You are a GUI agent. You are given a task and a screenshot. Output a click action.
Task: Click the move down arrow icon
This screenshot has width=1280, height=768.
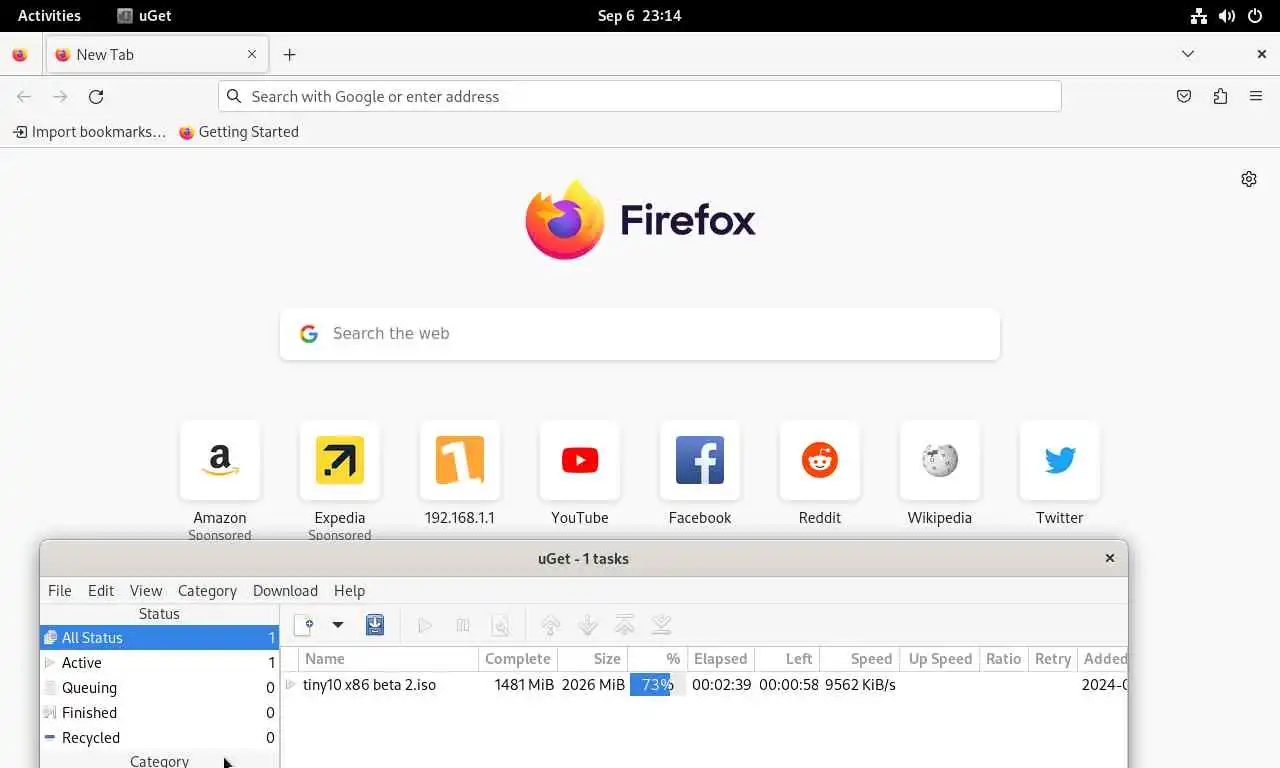point(588,625)
